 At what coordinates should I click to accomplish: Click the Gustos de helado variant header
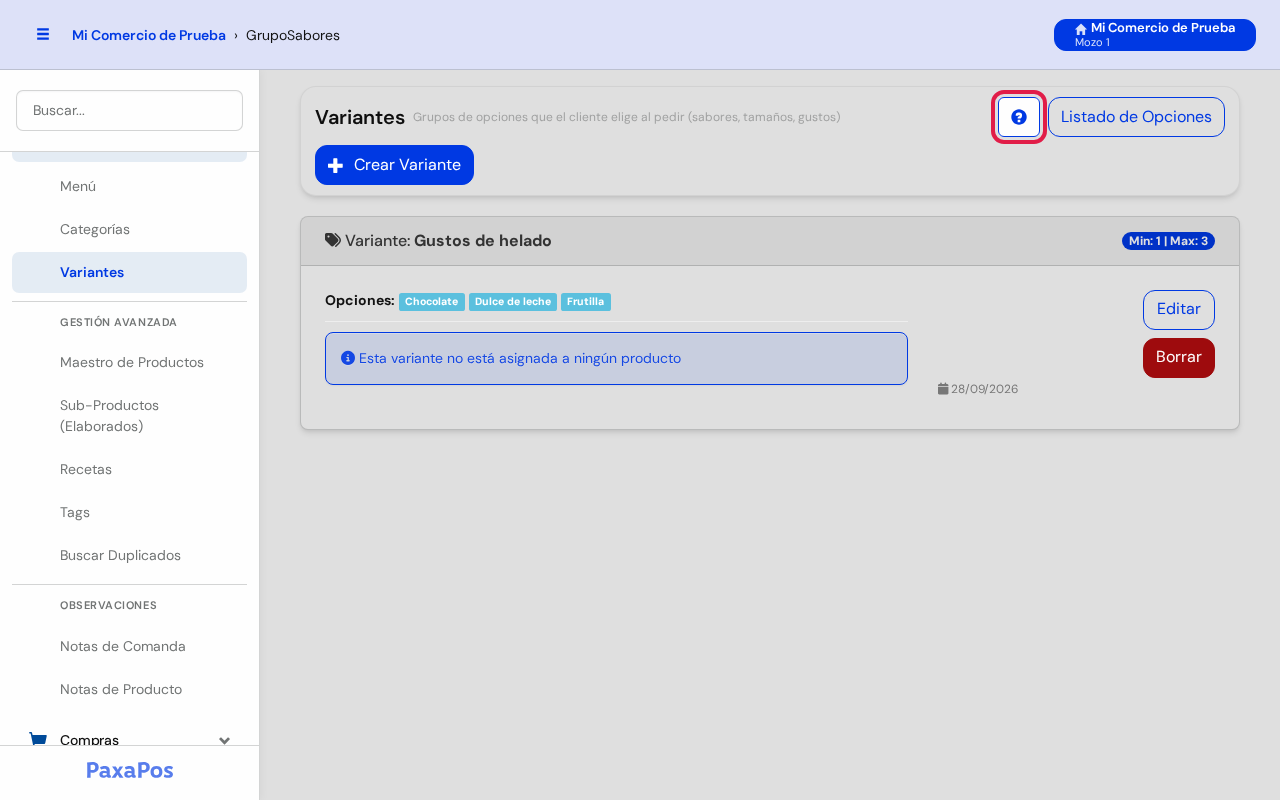(770, 241)
